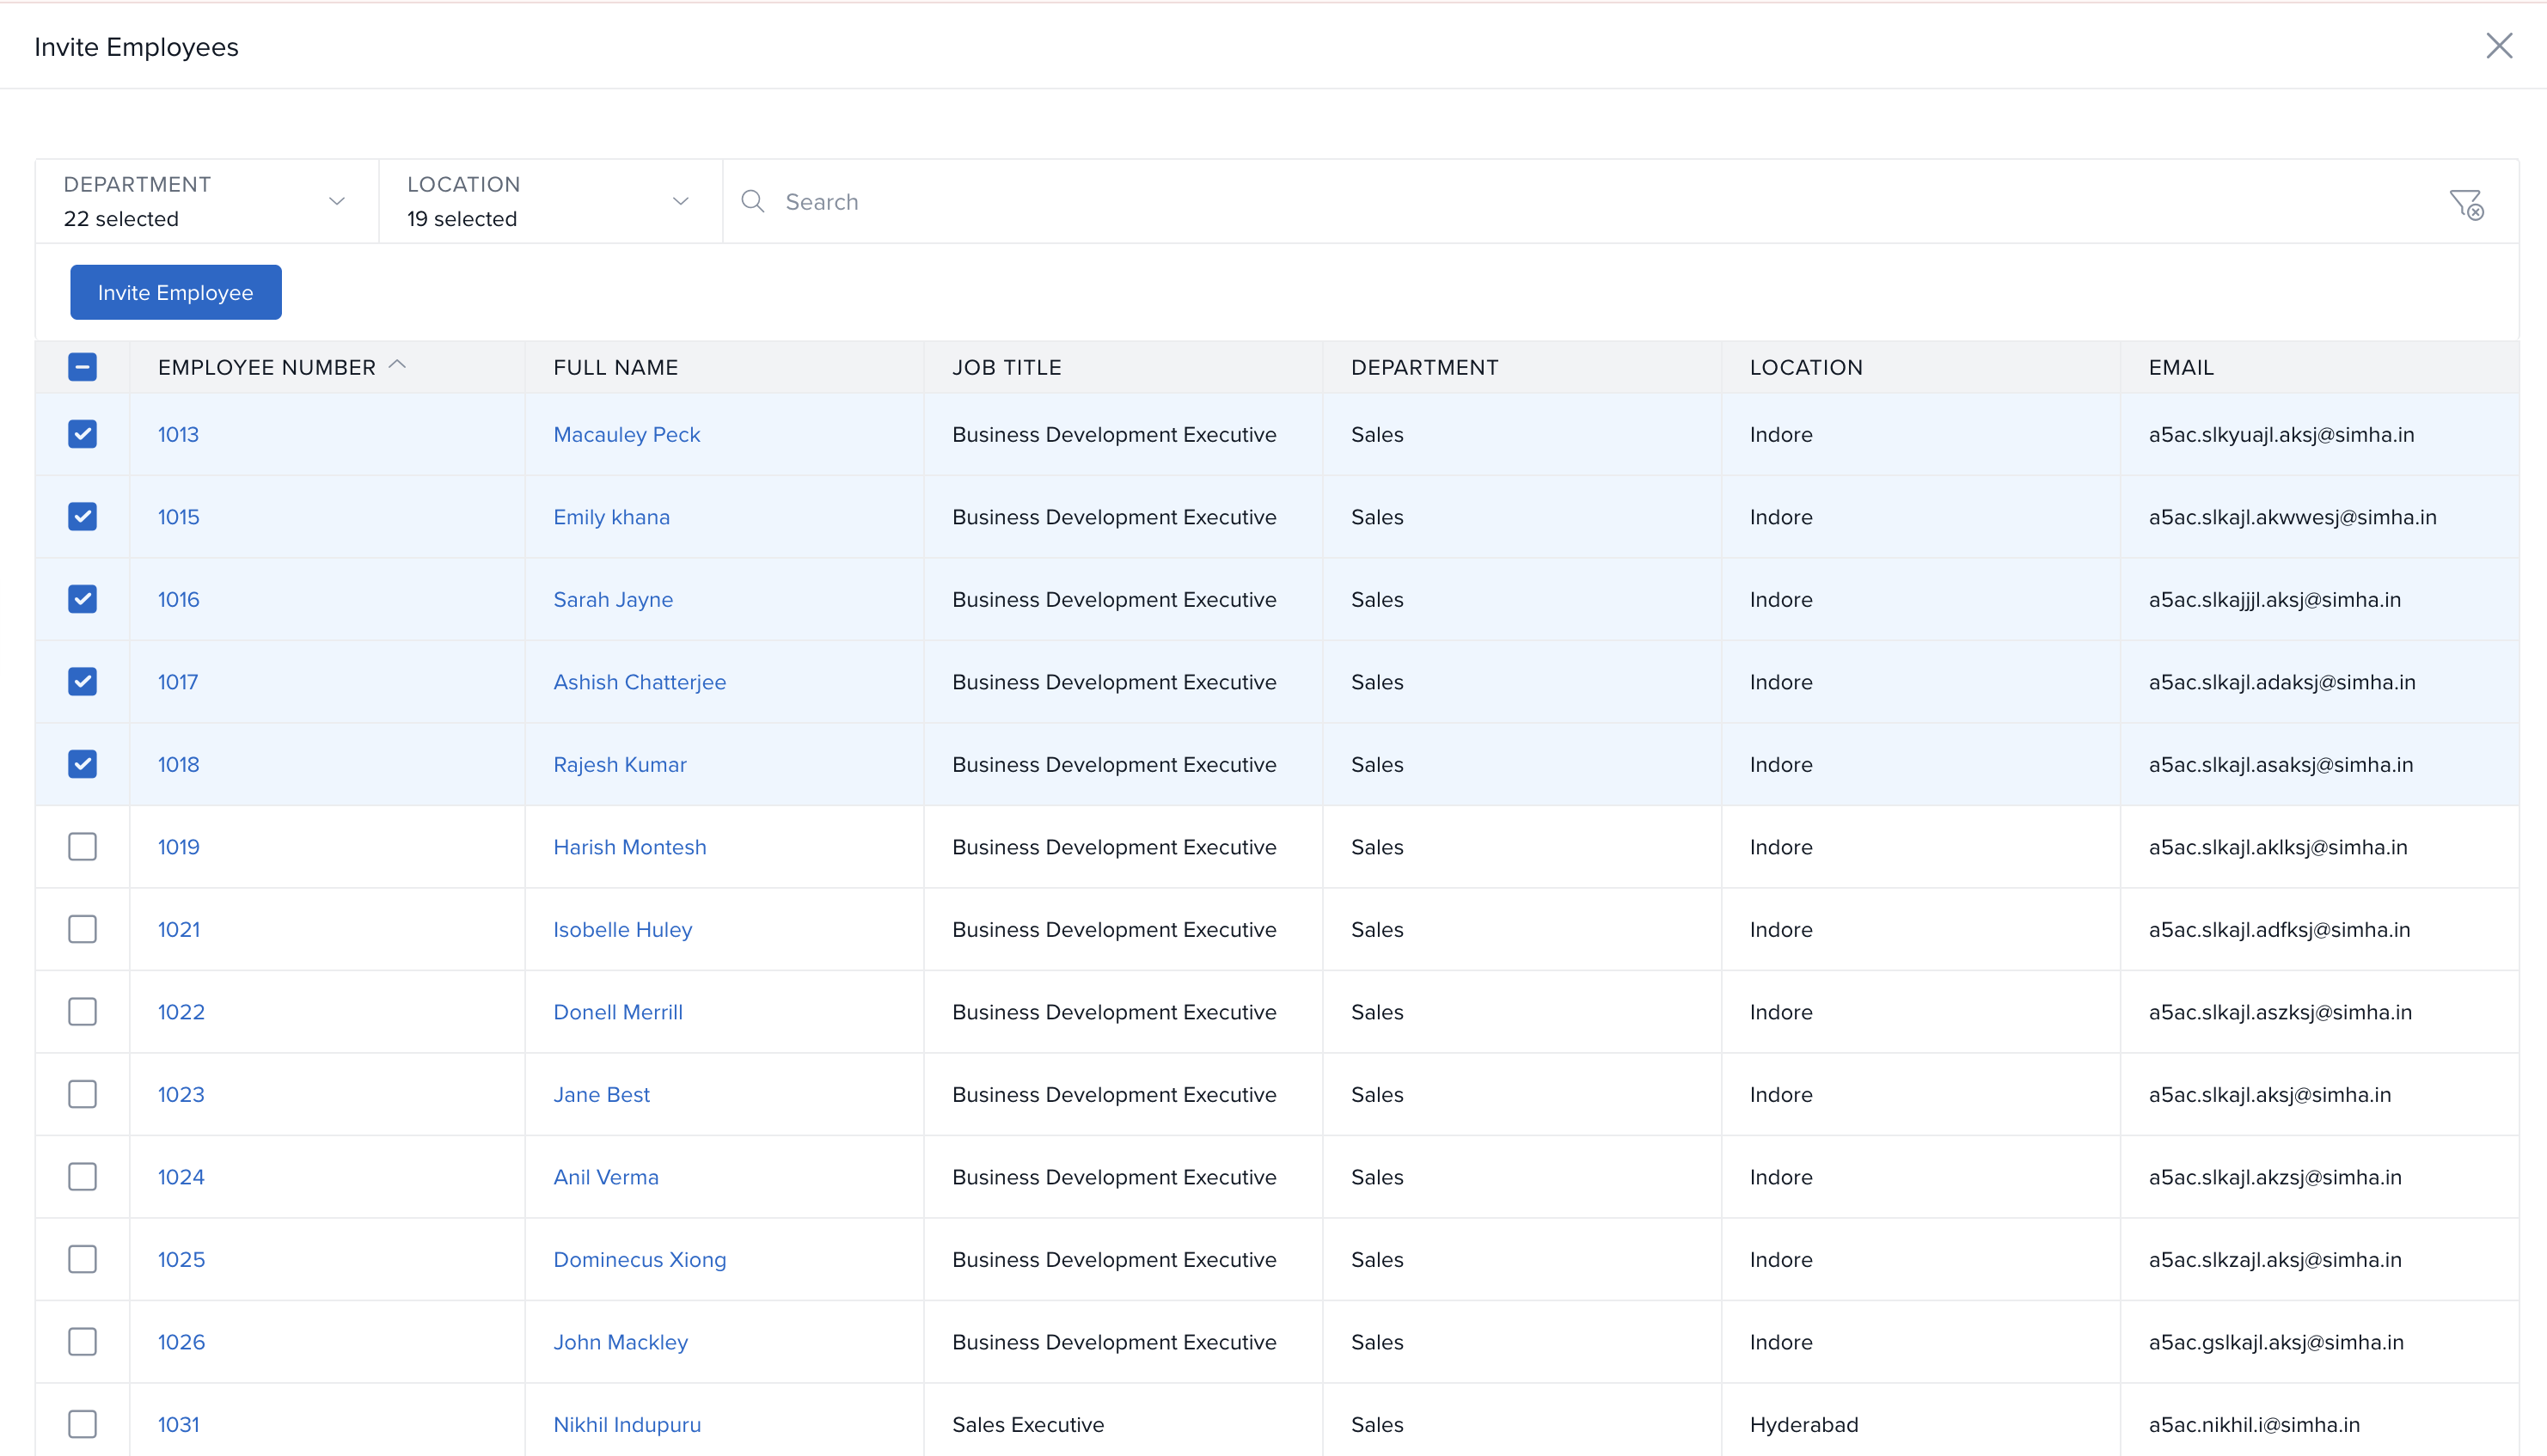Sort by Full Name column header

pos(615,367)
